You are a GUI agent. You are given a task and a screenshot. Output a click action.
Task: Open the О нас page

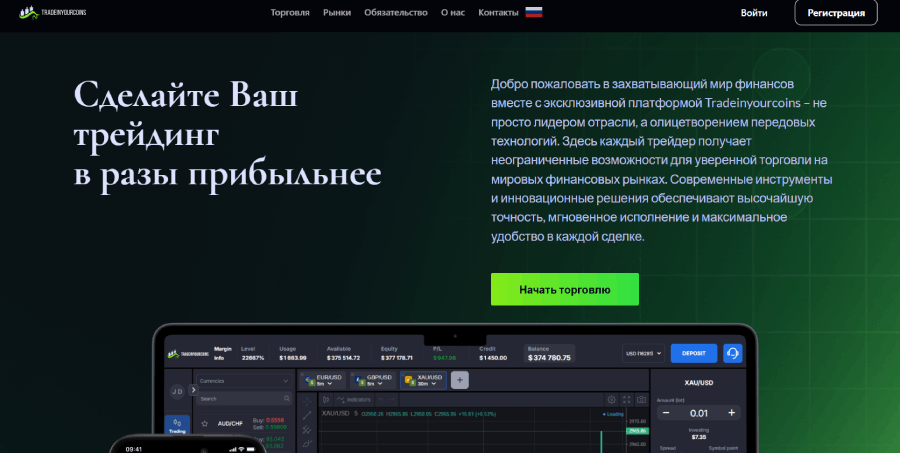[x=453, y=13]
